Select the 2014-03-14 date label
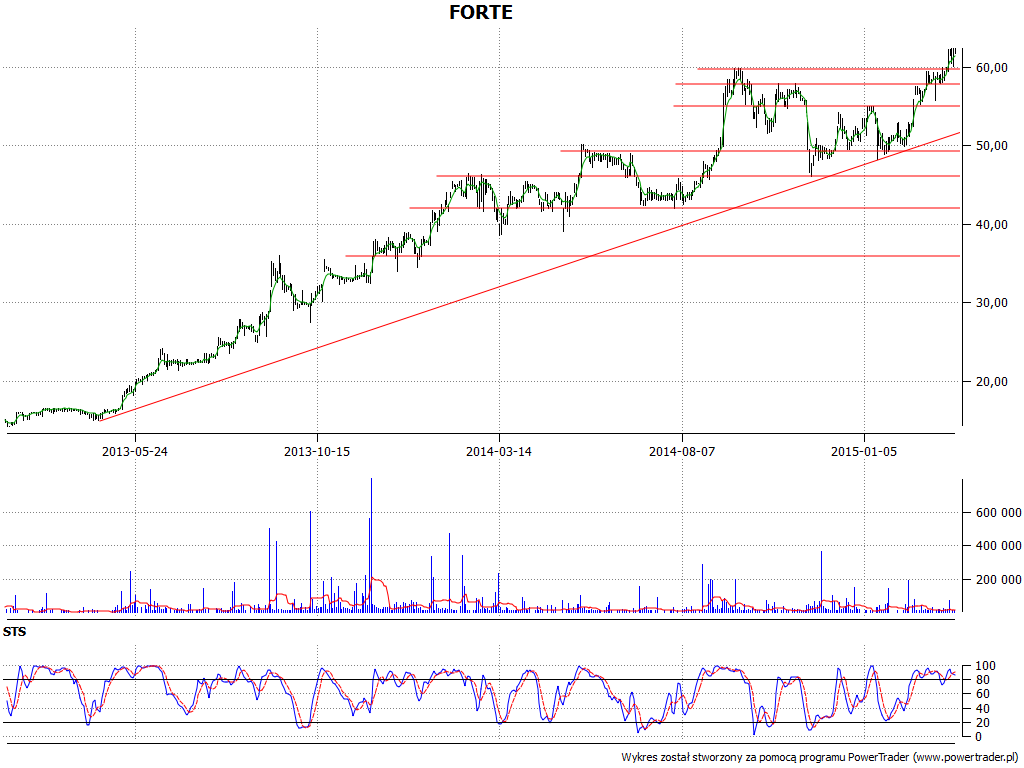1024x768 pixels. [x=499, y=451]
